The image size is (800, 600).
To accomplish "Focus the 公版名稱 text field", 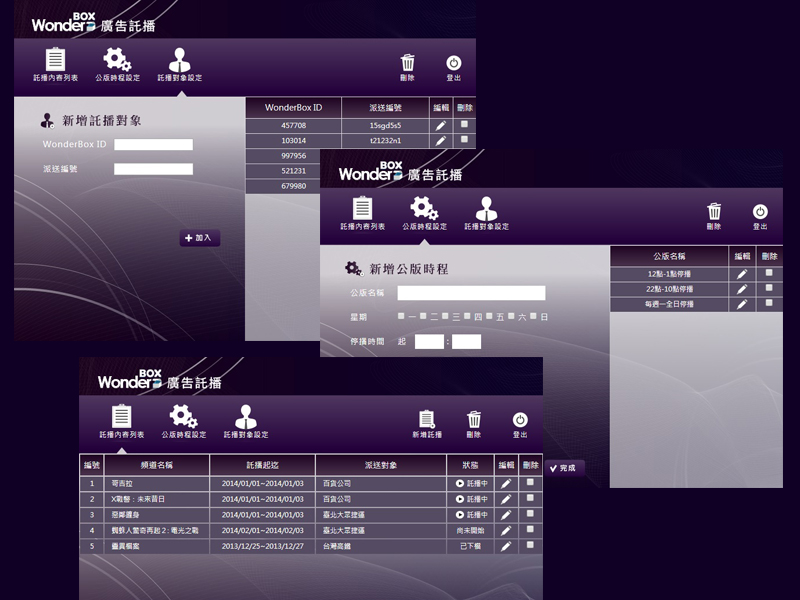I will tap(471, 293).
